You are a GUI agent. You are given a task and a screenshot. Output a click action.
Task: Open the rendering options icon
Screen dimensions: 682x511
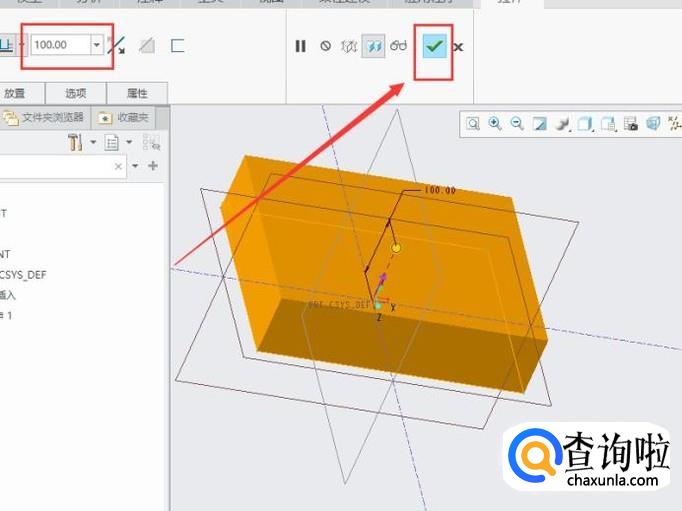563,124
